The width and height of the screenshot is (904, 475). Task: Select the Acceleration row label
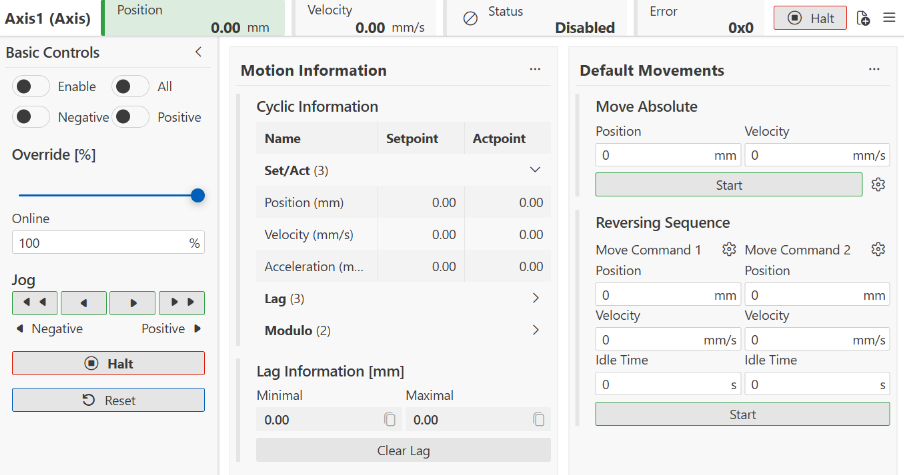pos(314,266)
